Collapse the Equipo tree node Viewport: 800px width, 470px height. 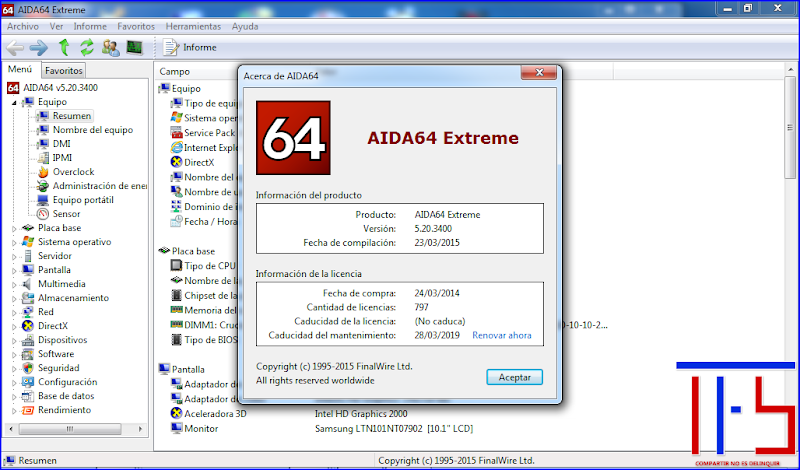click(x=14, y=103)
